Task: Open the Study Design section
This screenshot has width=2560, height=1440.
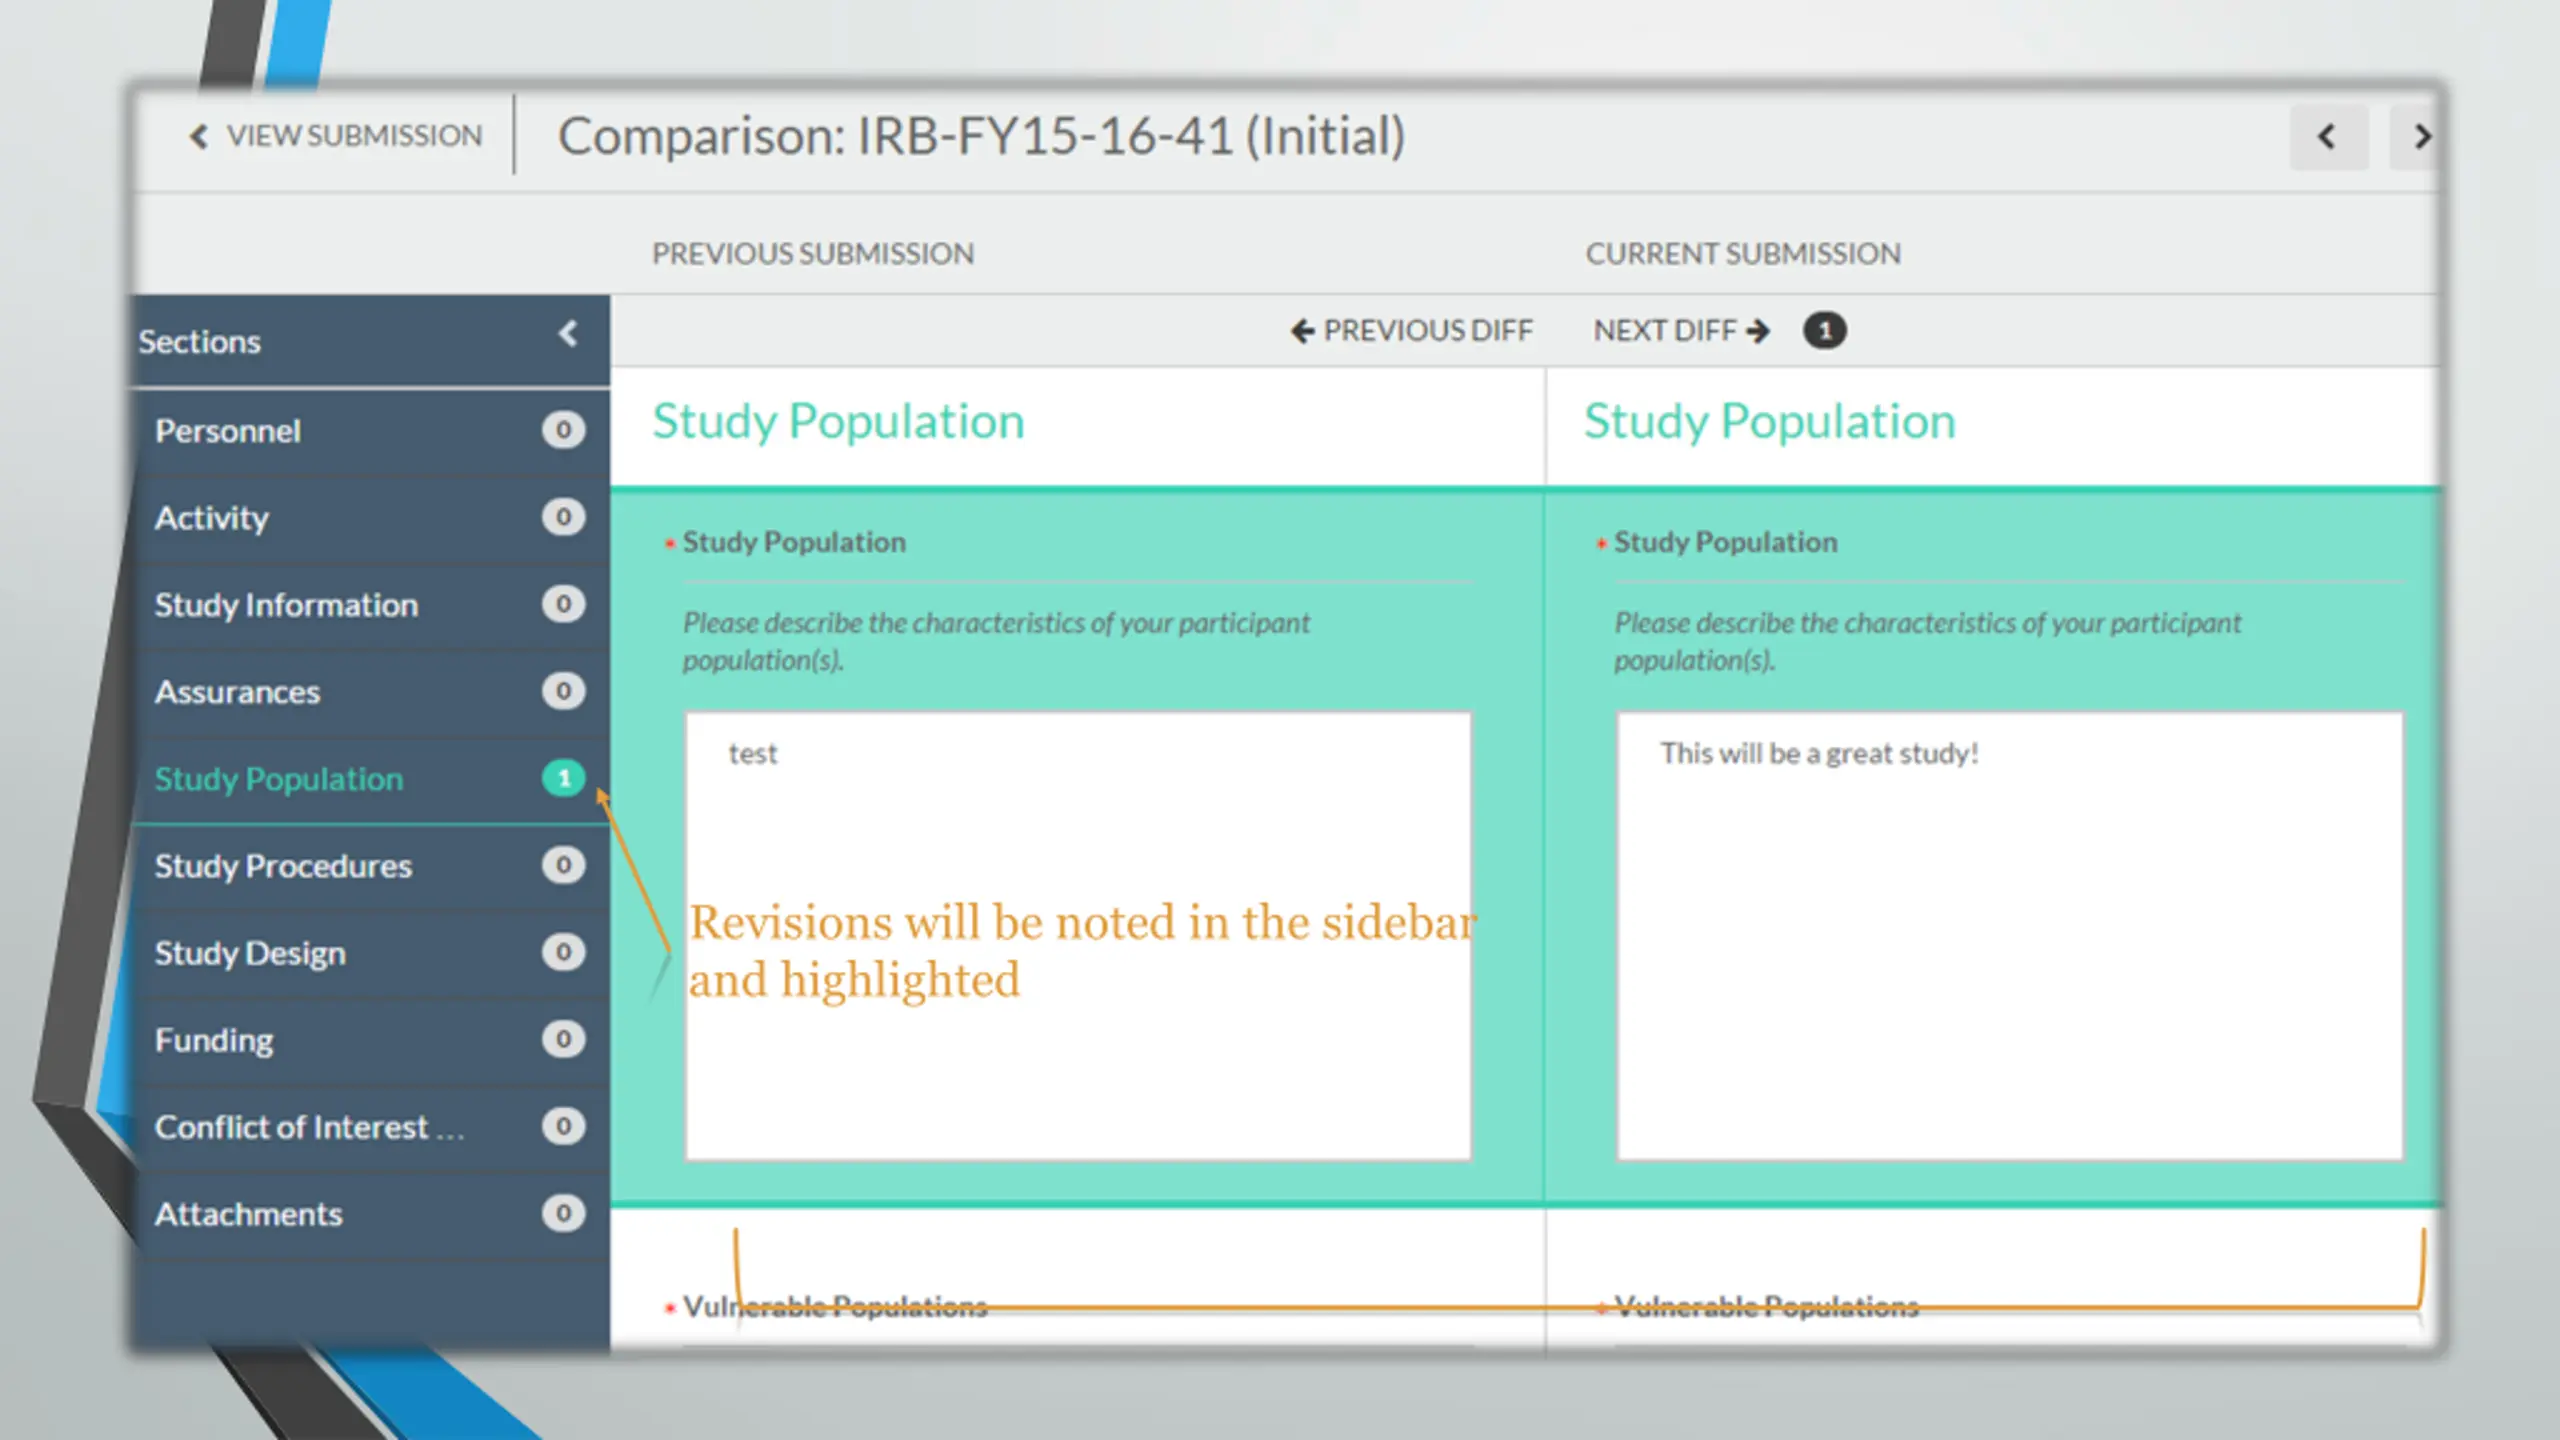Action: 370,953
